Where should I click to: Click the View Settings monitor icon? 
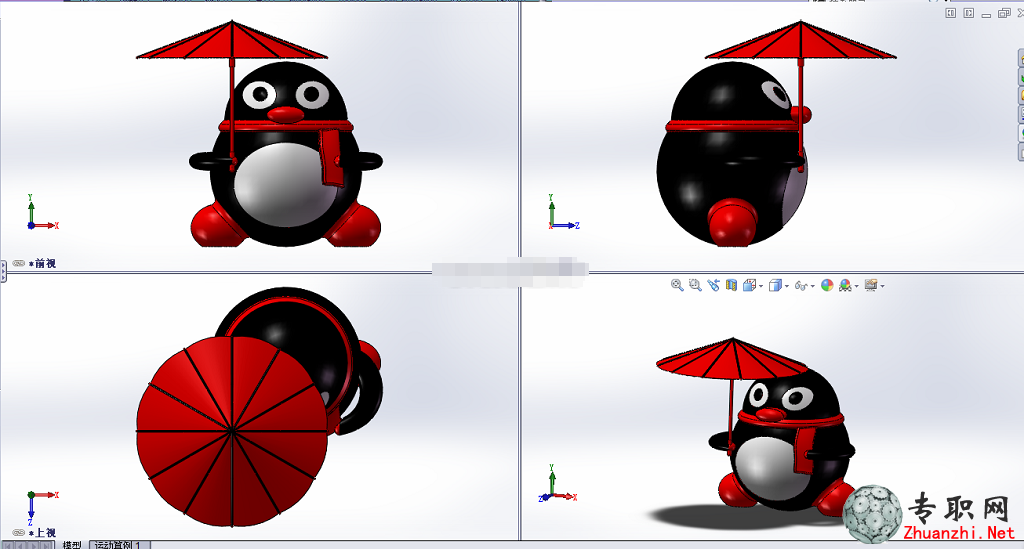(871, 285)
